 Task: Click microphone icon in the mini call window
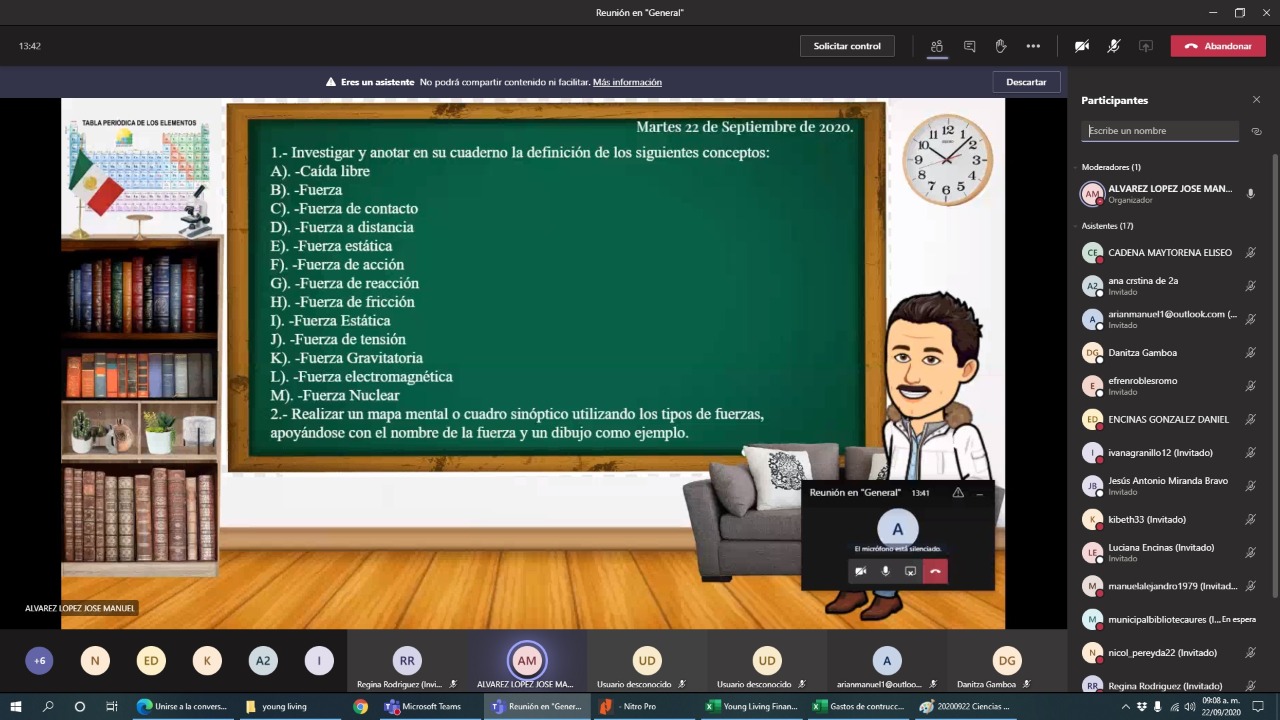tap(885, 571)
